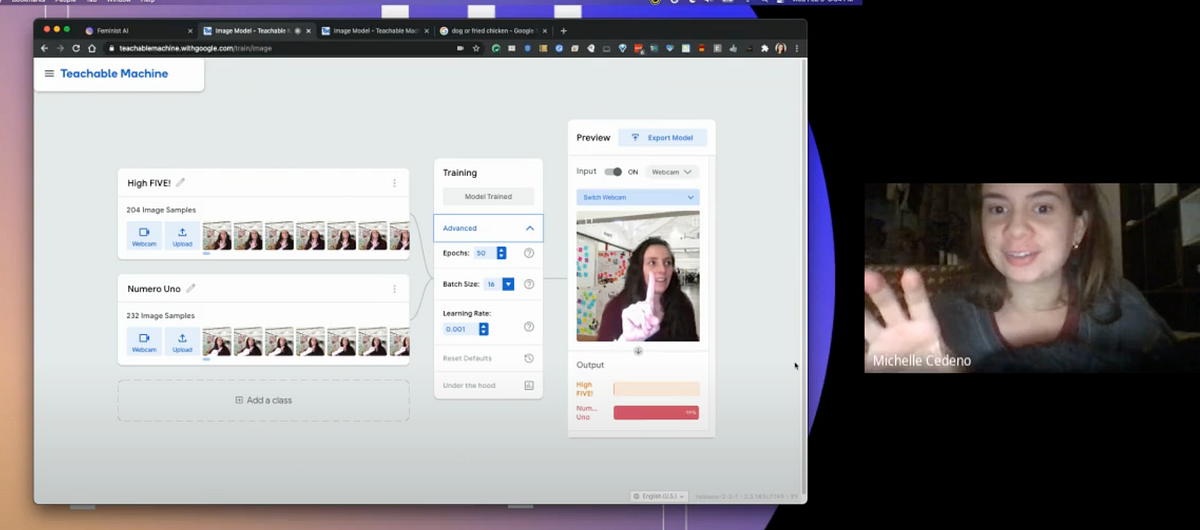Click the Michelle Cedeno video tile
Viewport: 1200px width, 530px height.
[1032, 278]
